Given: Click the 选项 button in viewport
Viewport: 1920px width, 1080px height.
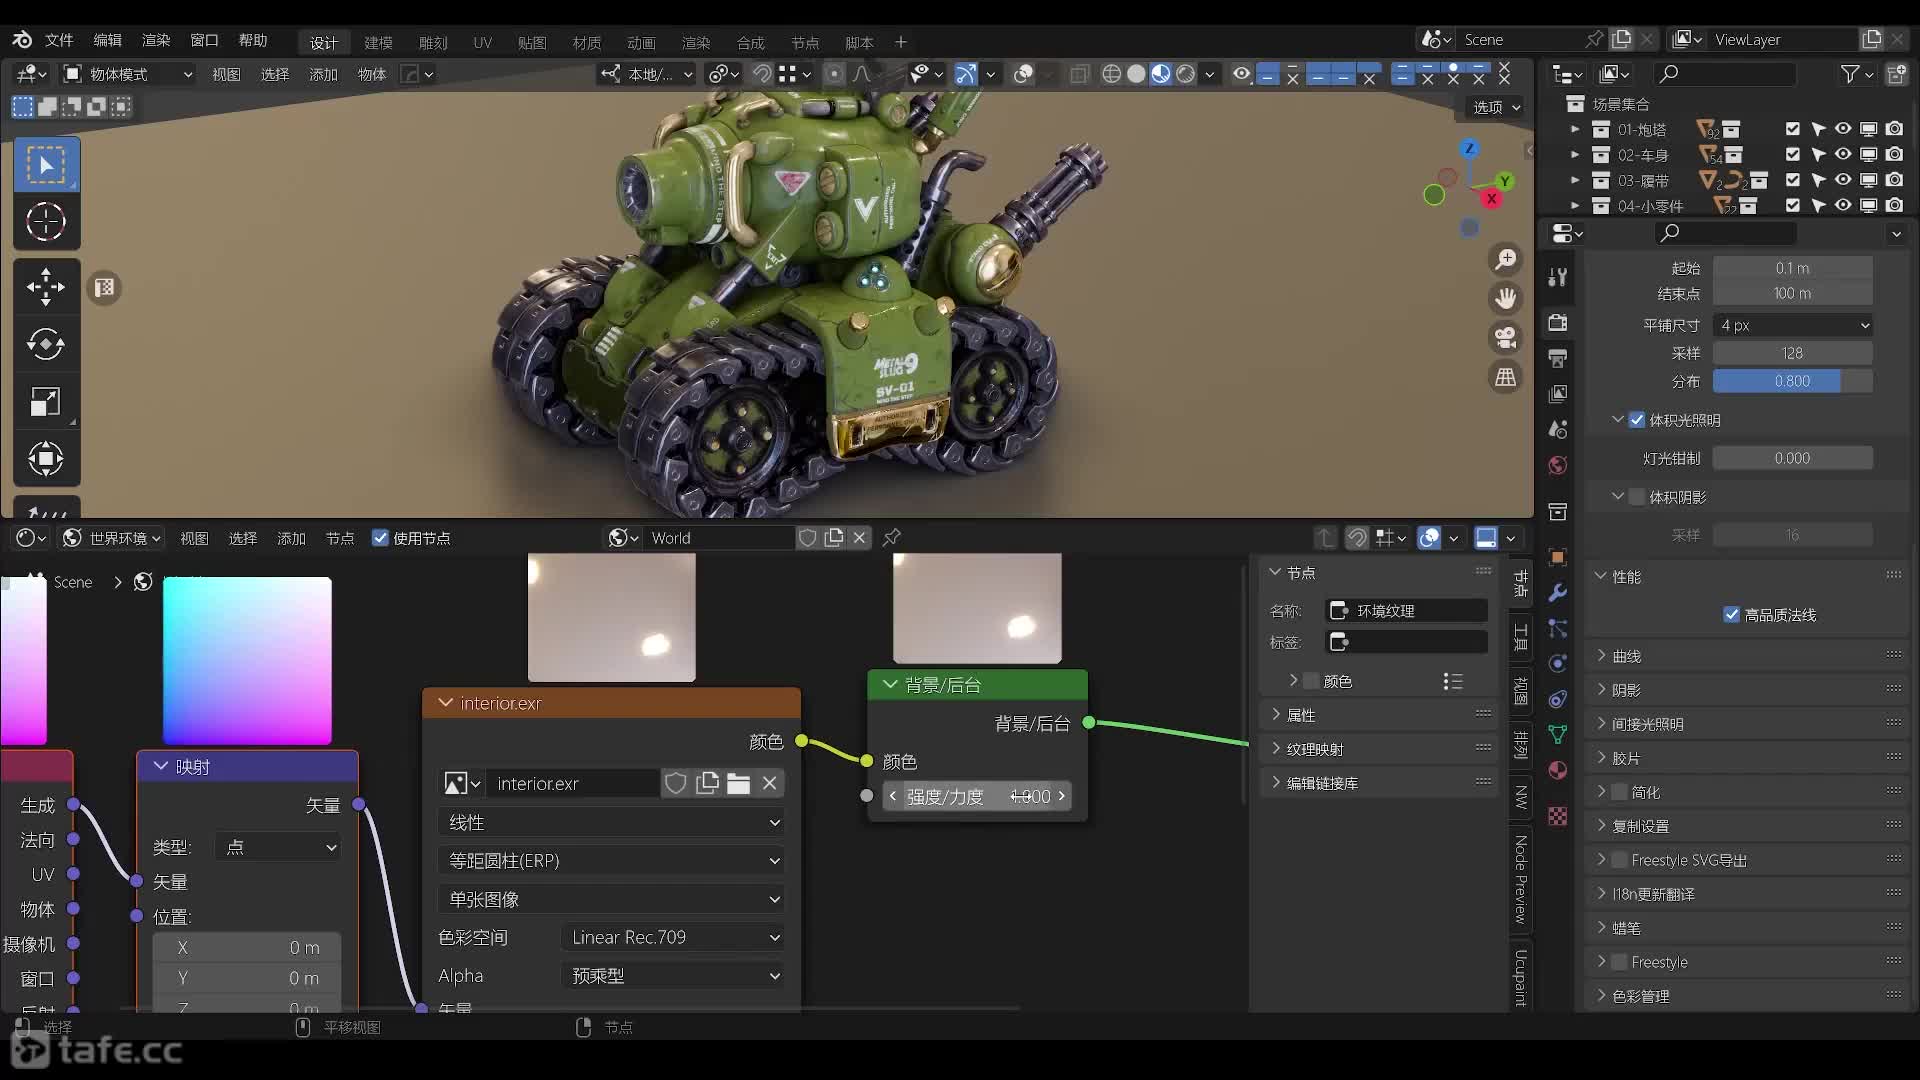Looking at the screenshot, I should 1496,107.
